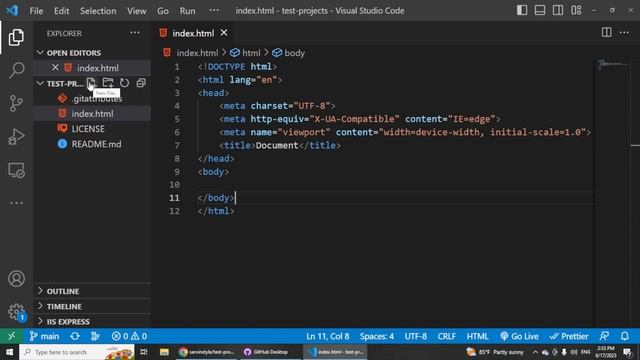Change language mode HTML
The height and width of the screenshot is (360, 640).
[x=477, y=336]
